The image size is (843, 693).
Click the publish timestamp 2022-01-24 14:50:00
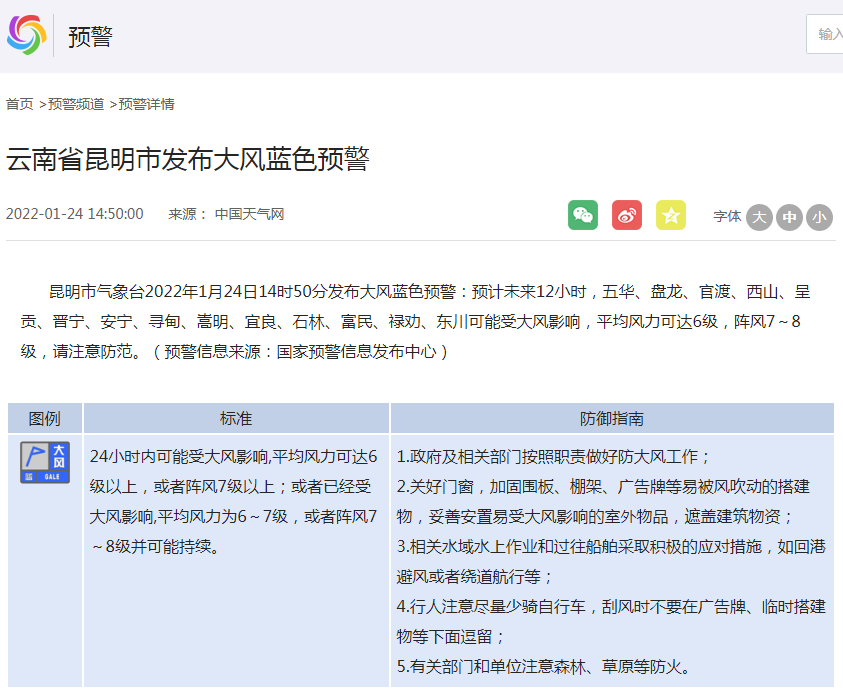click(75, 212)
